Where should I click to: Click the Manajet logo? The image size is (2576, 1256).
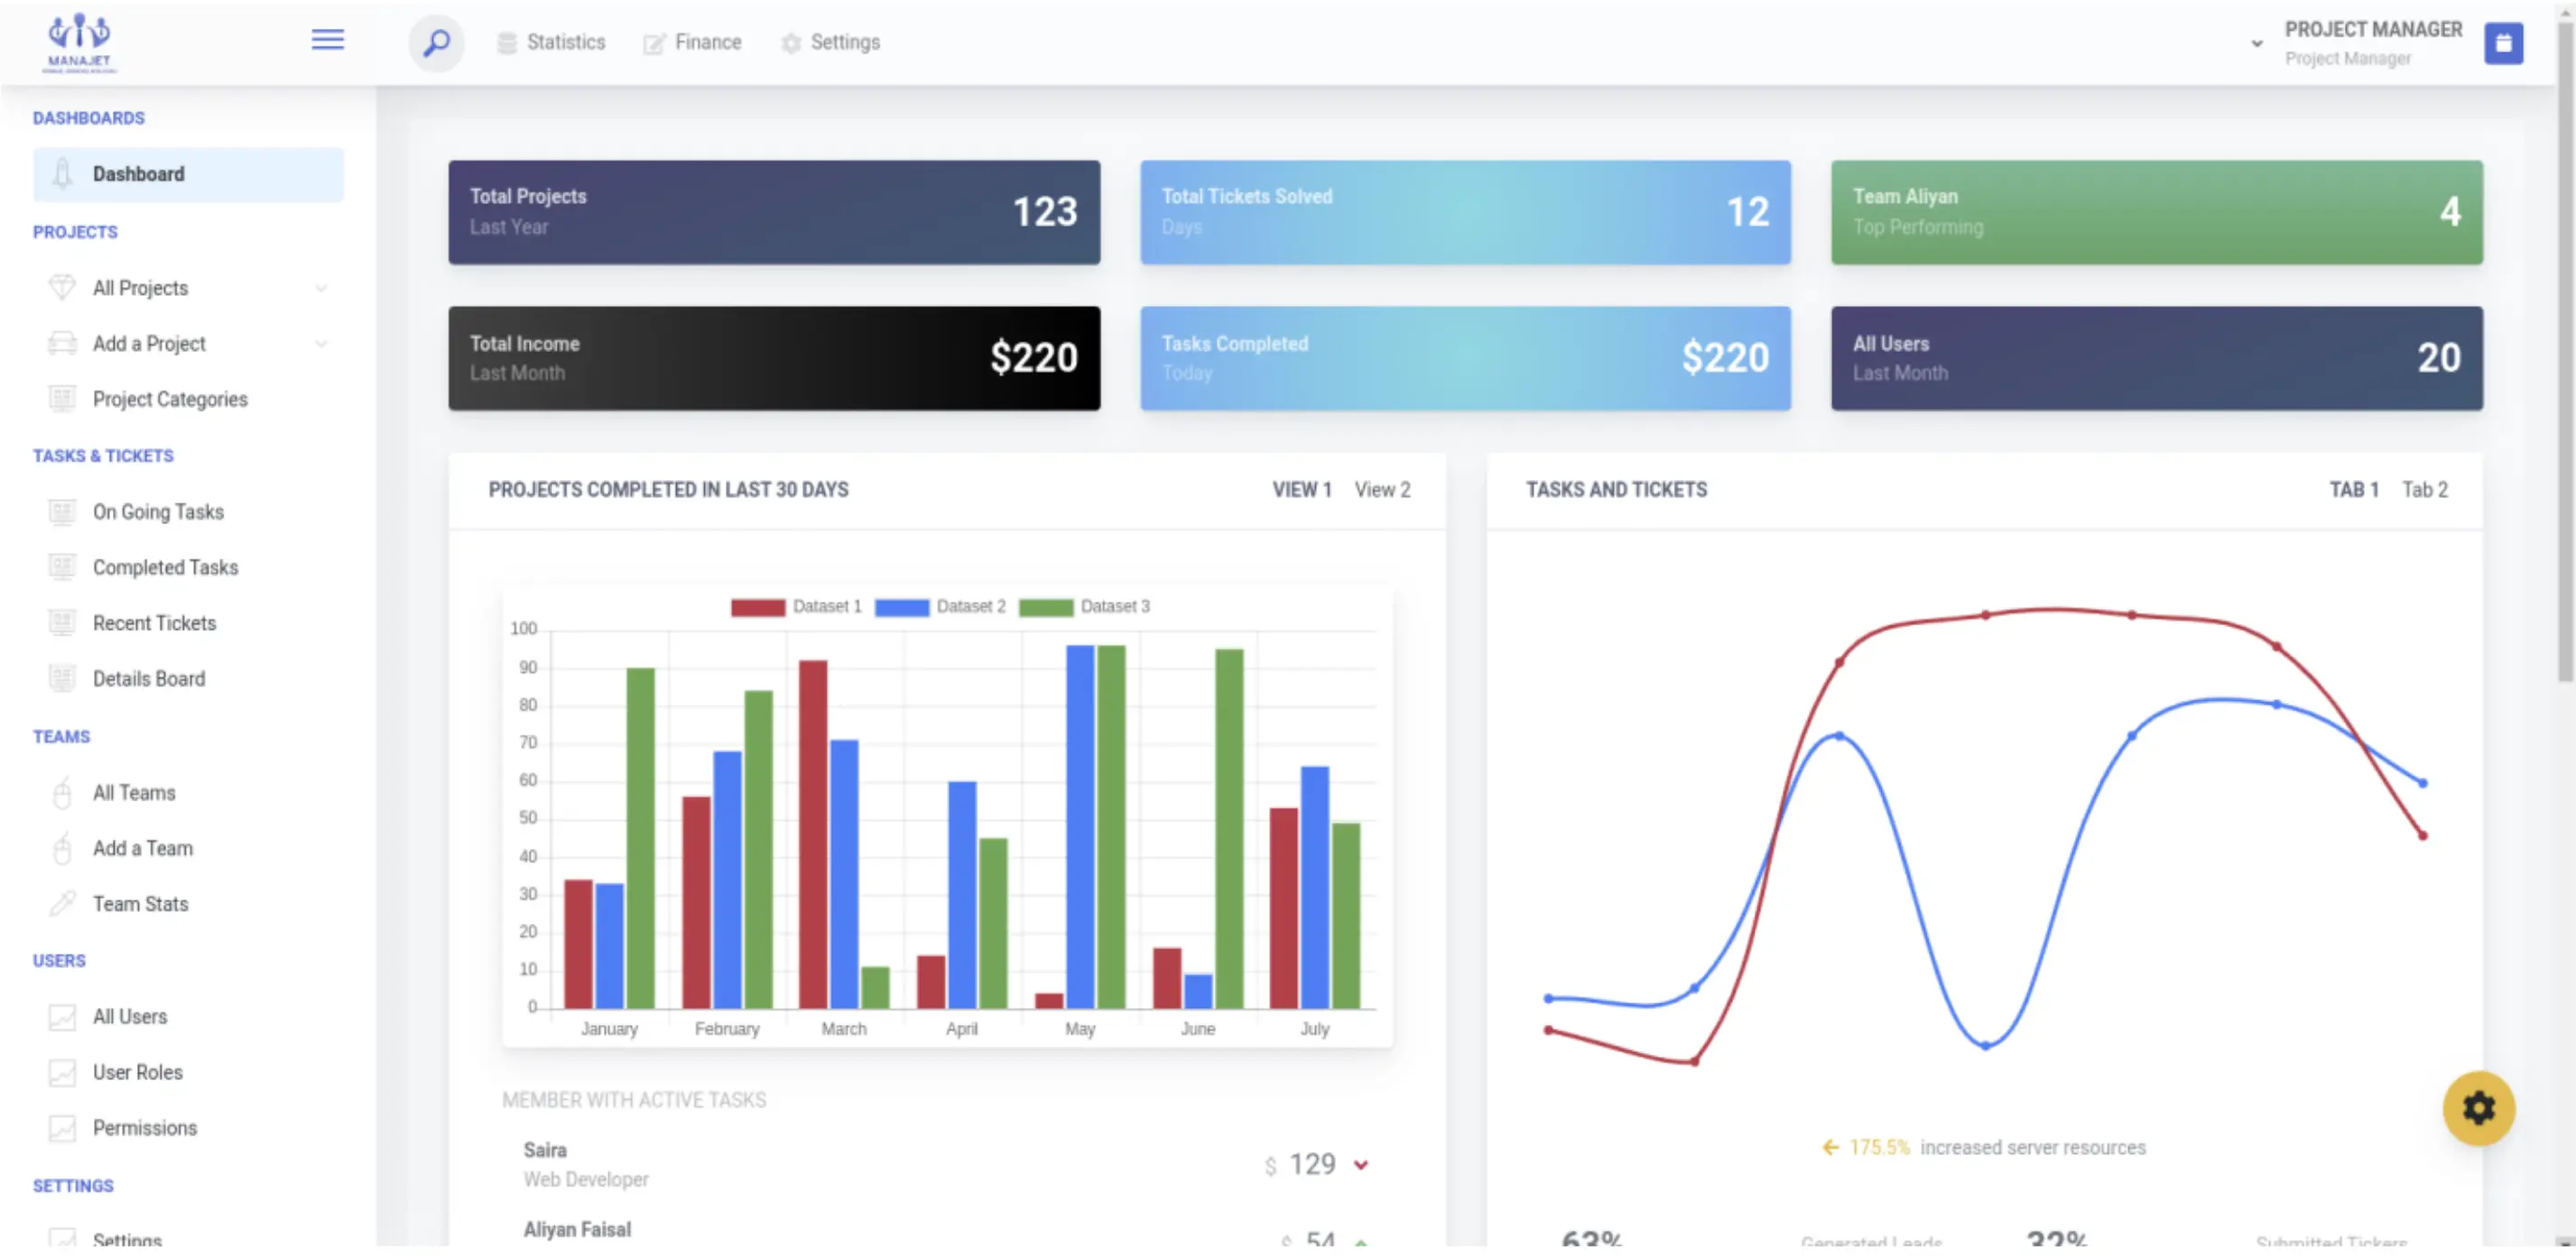point(79,43)
